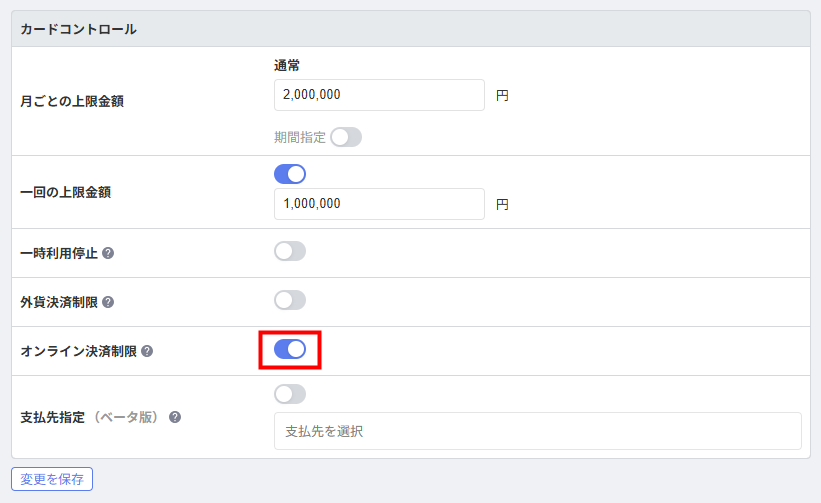The height and width of the screenshot is (503, 821).
Task: Click the オンライン決済制限 label text
Action: 79,351
